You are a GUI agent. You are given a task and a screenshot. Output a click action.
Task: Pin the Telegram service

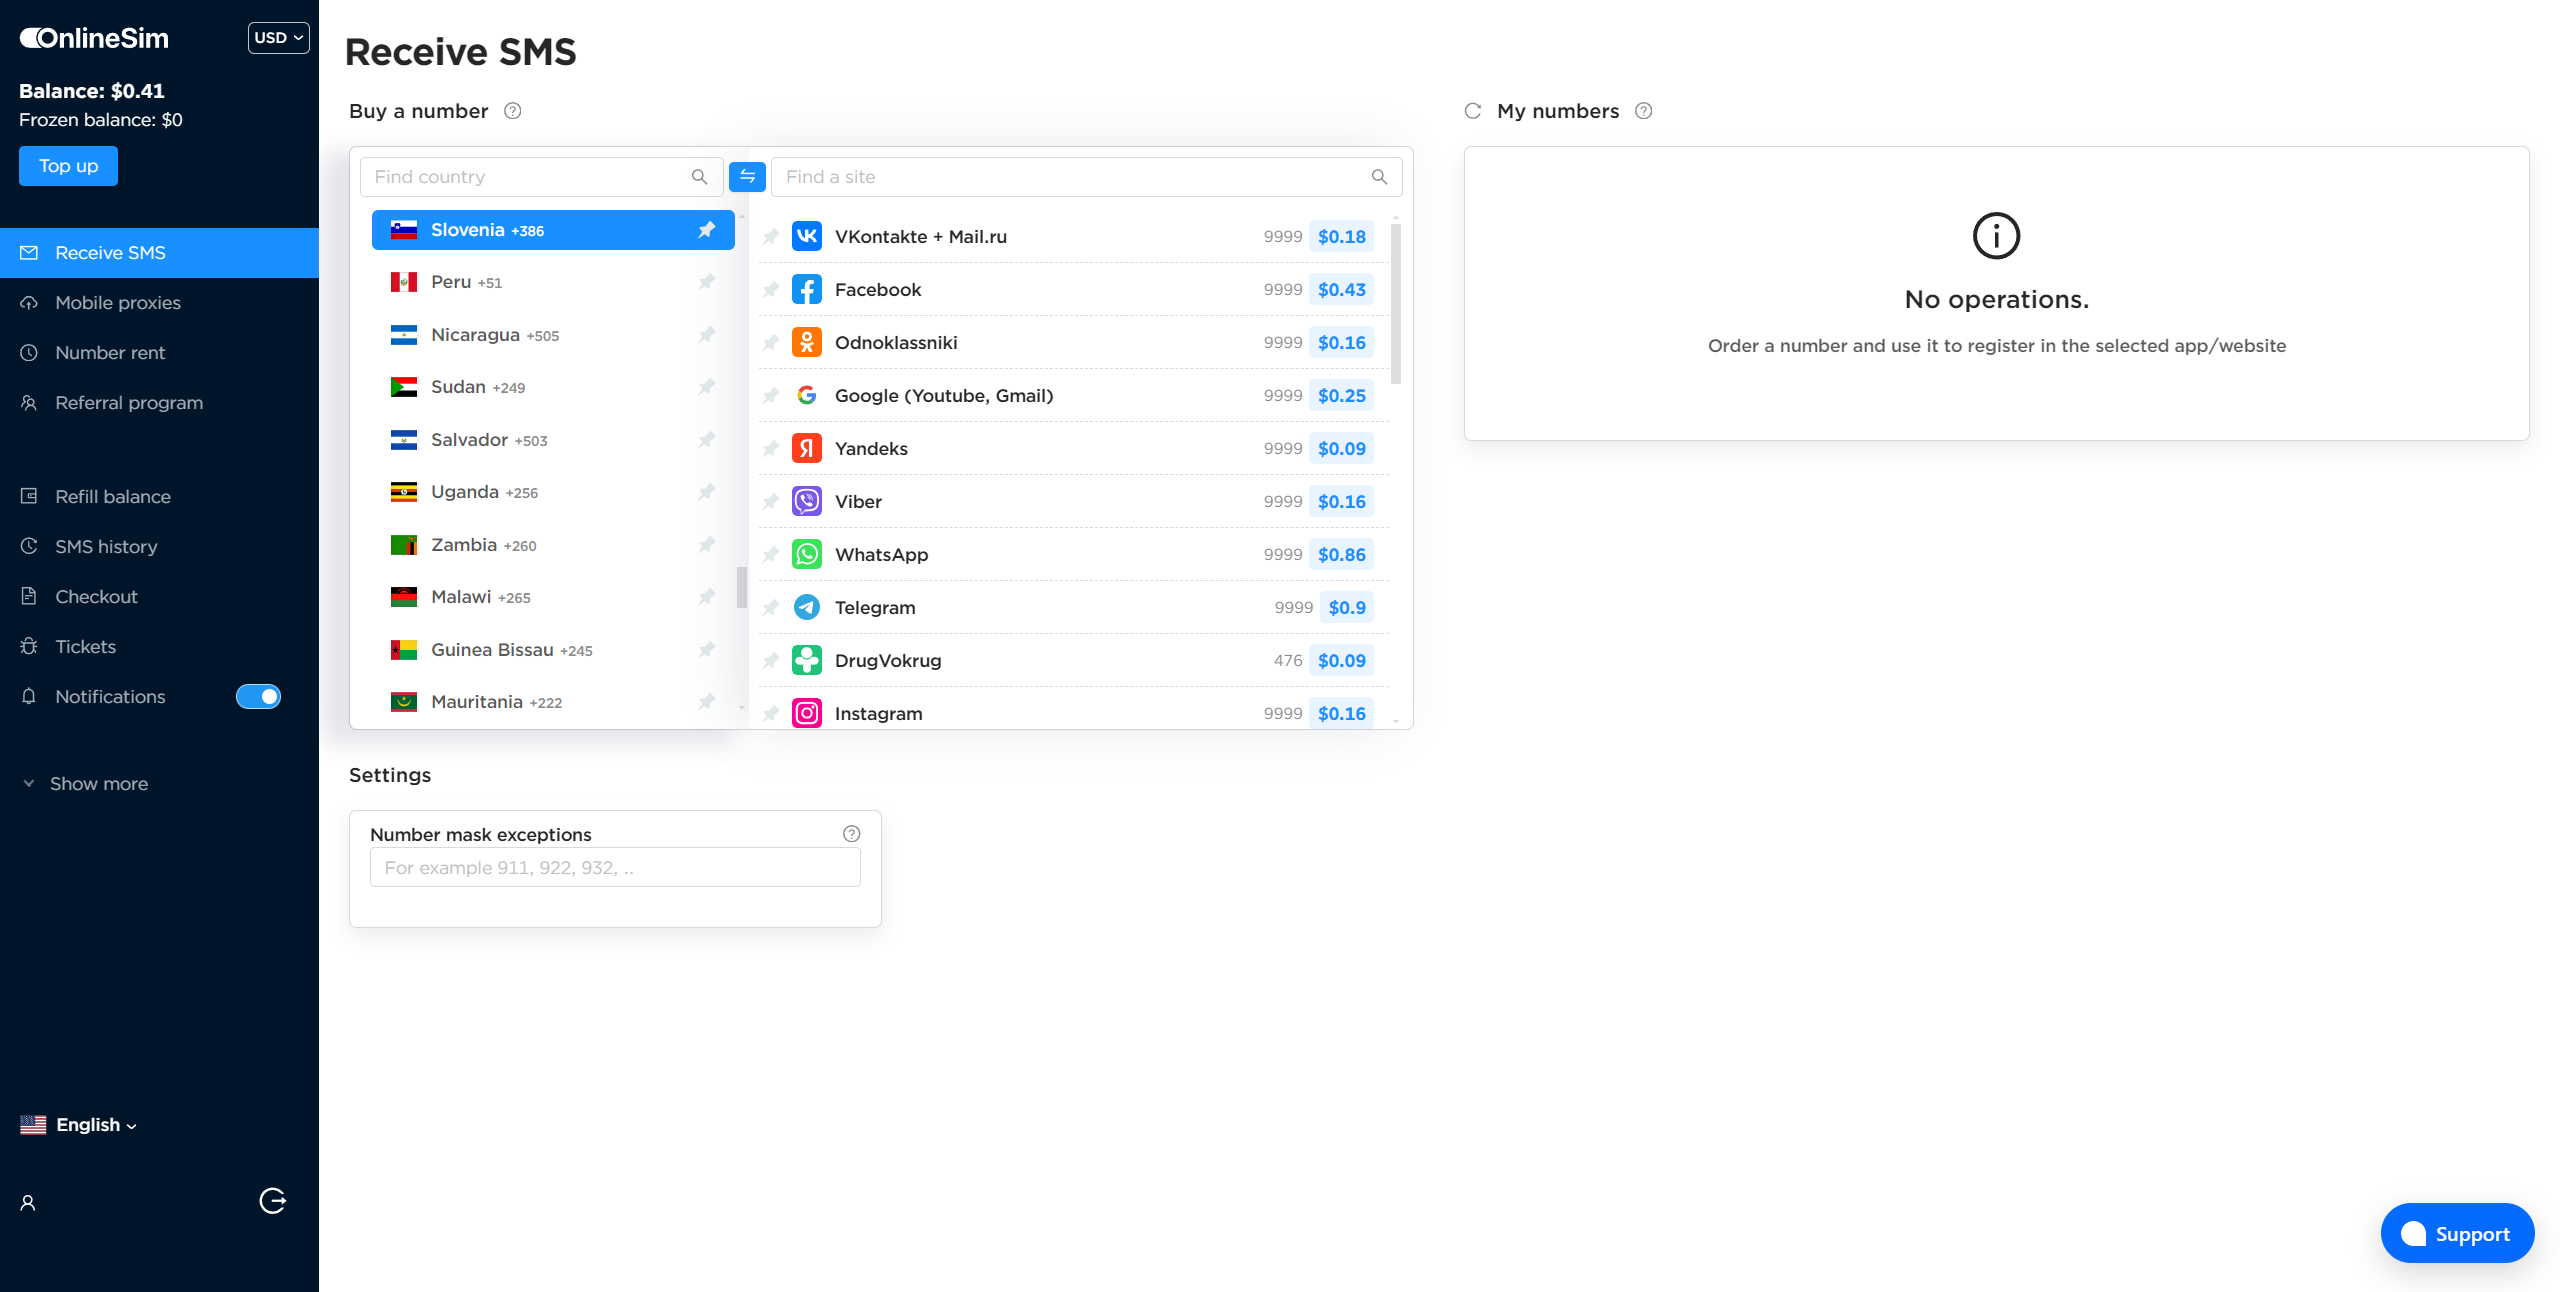771,608
